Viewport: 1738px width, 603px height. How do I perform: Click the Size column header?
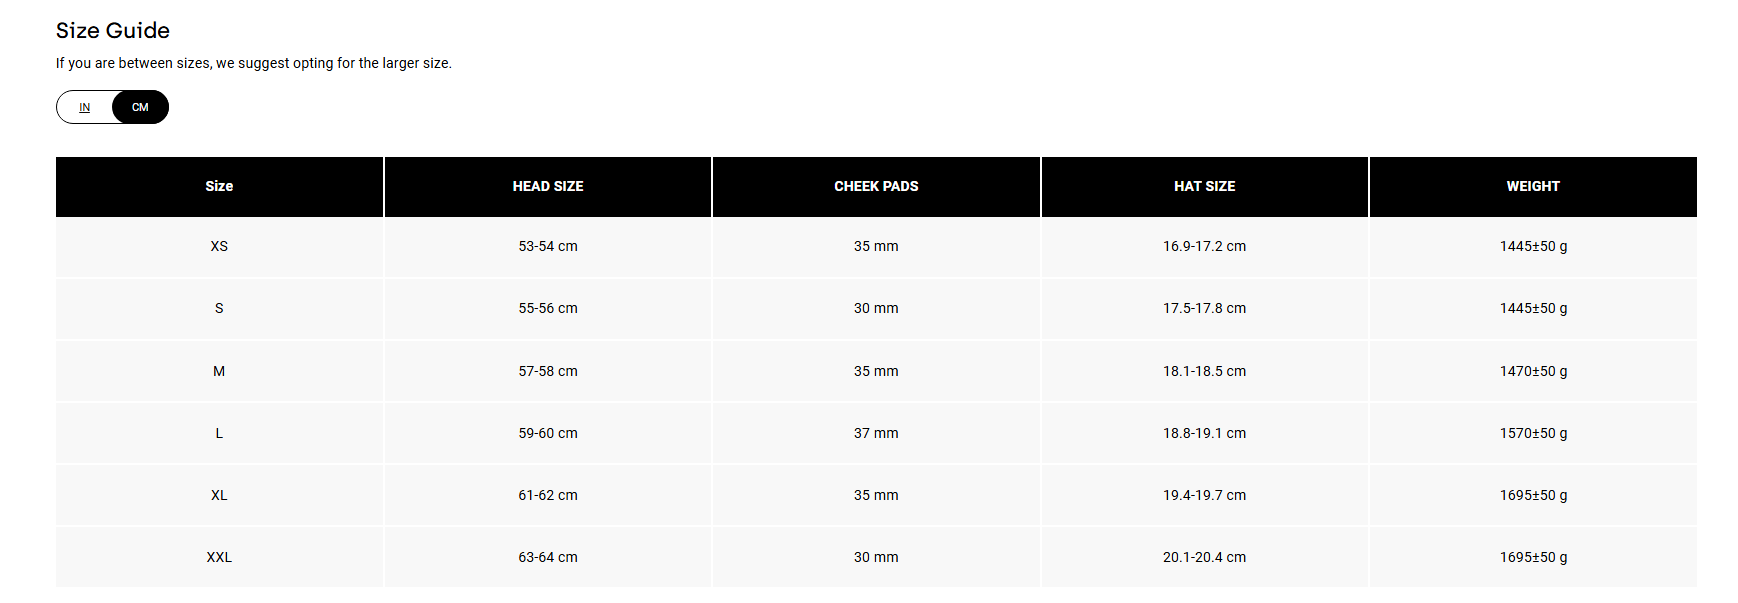click(219, 186)
